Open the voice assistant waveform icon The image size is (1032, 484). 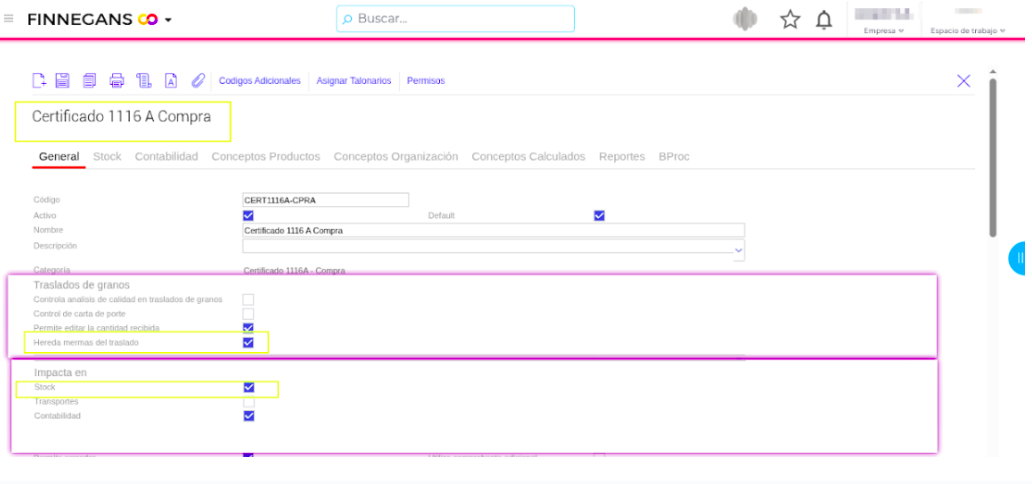[x=746, y=19]
